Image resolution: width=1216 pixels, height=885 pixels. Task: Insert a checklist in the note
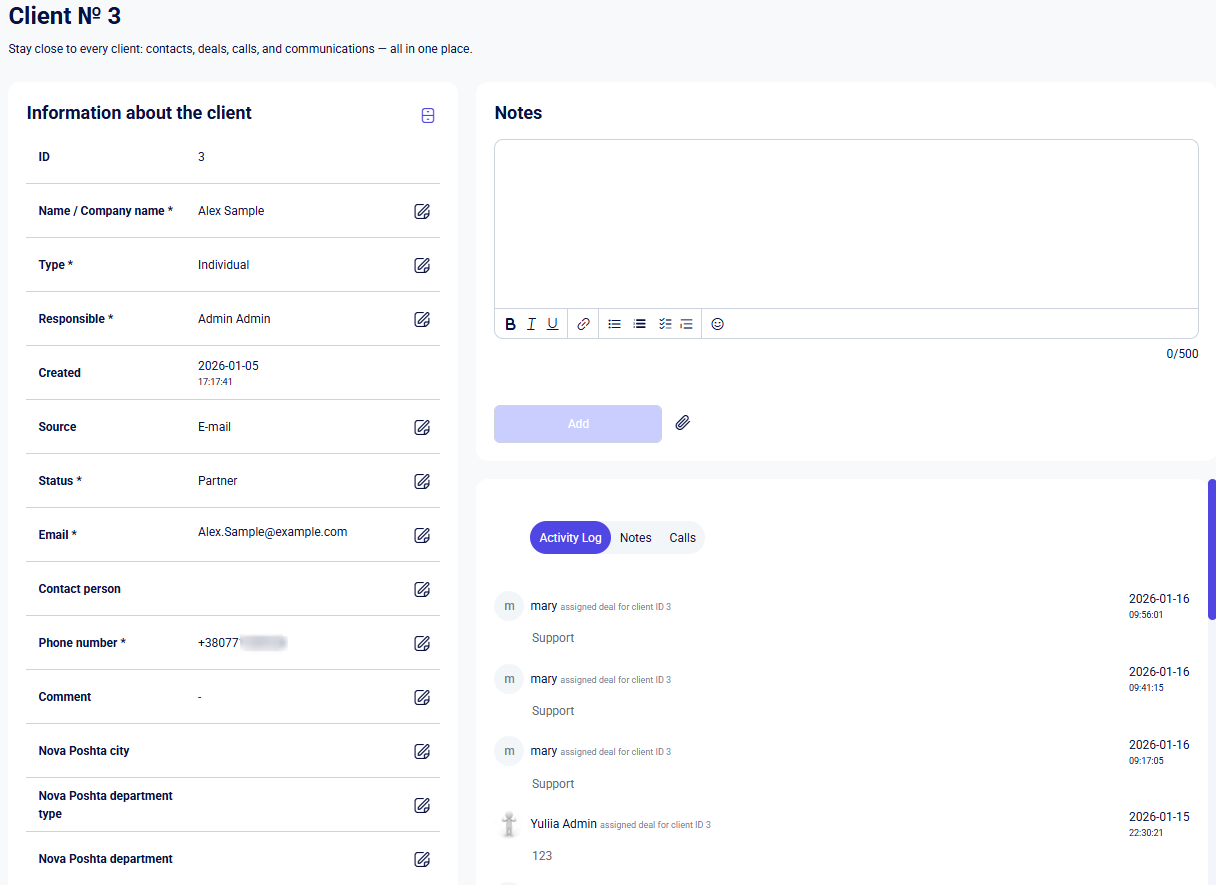(x=665, y=324)
